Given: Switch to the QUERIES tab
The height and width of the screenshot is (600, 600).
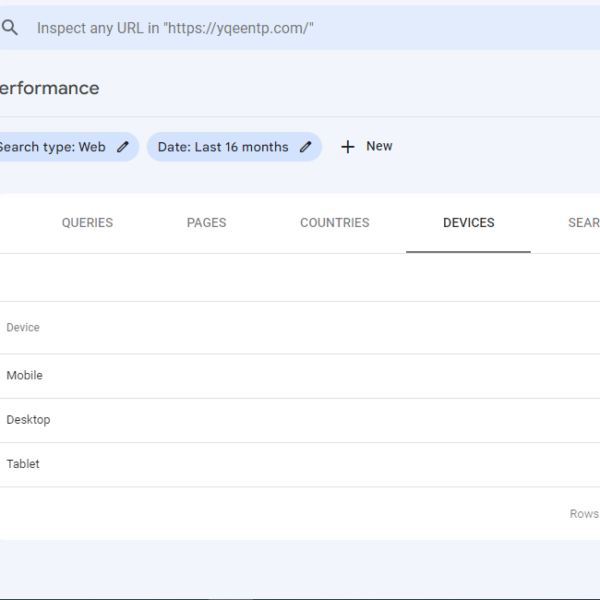Looking at the screenshot, I should [x=87, y=223].
